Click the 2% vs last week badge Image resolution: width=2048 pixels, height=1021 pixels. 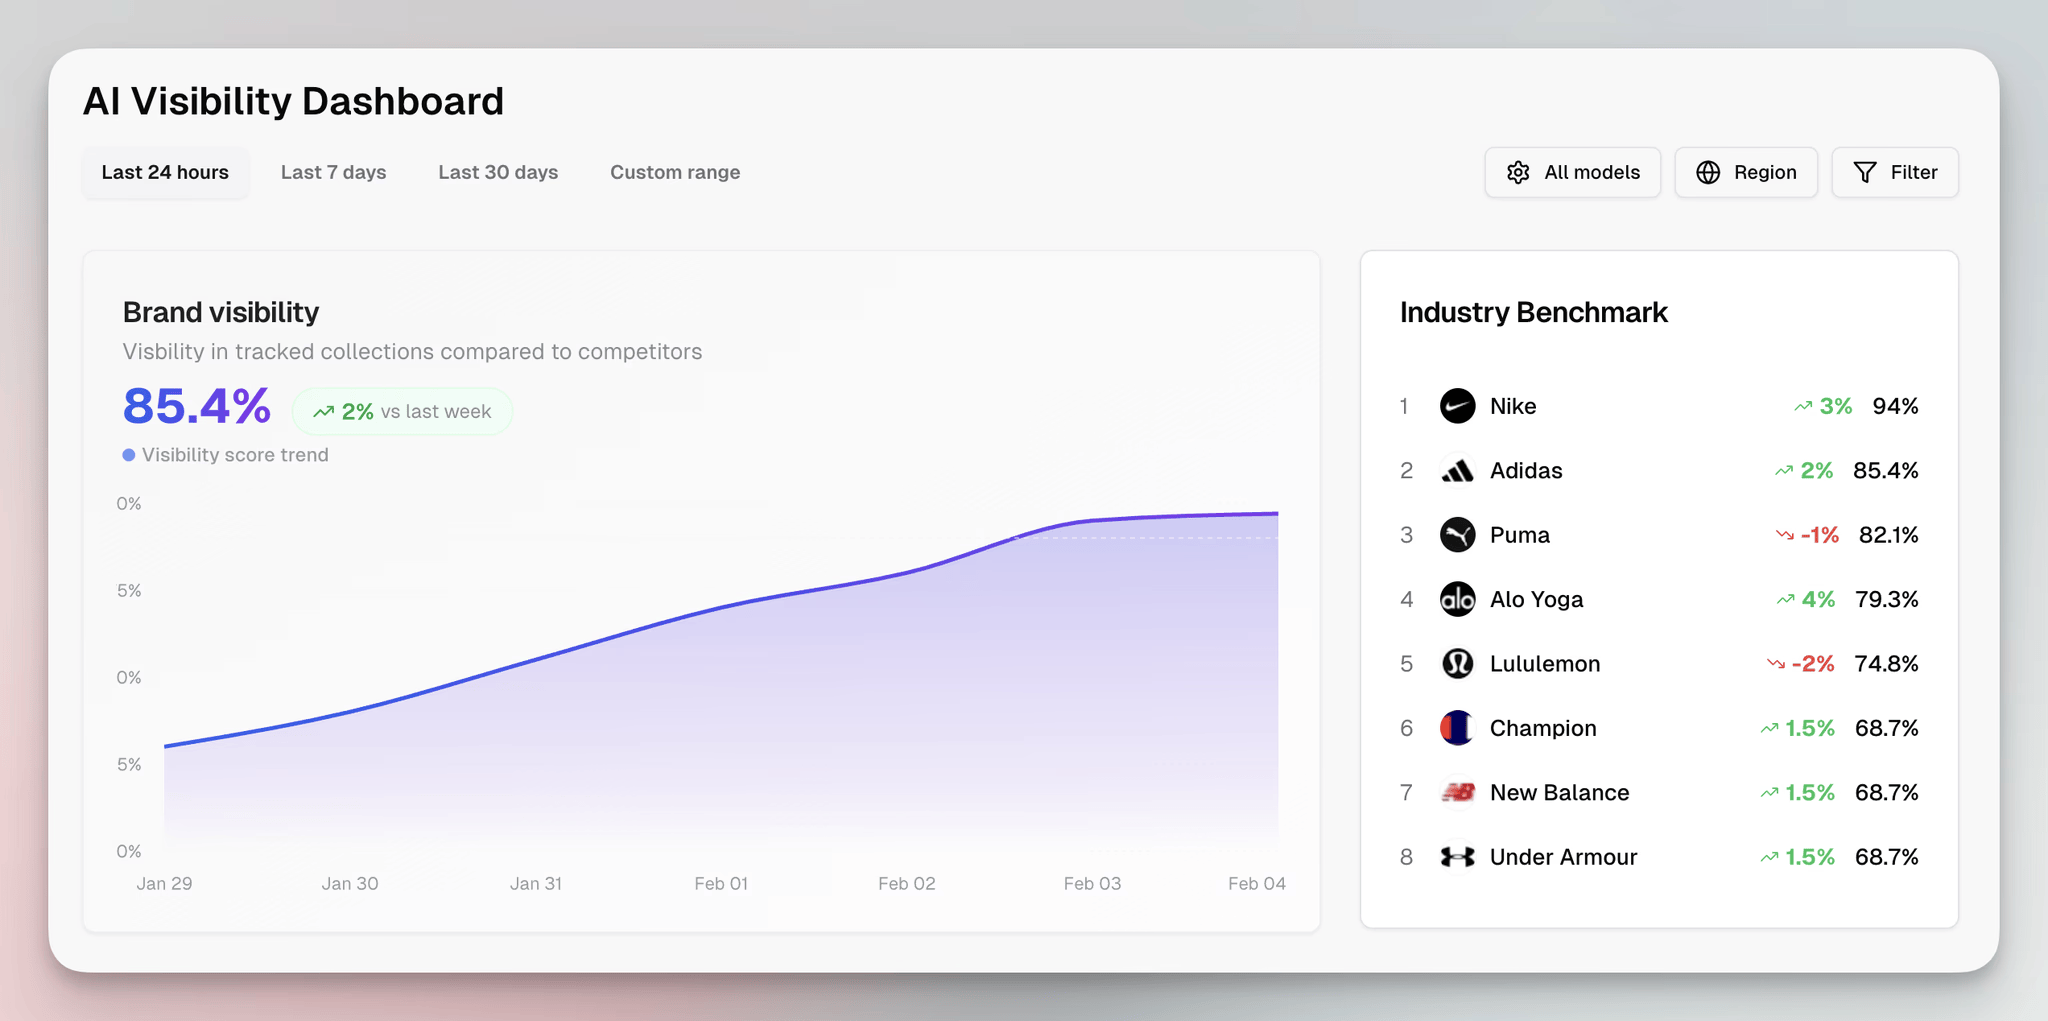coord(402,410)
